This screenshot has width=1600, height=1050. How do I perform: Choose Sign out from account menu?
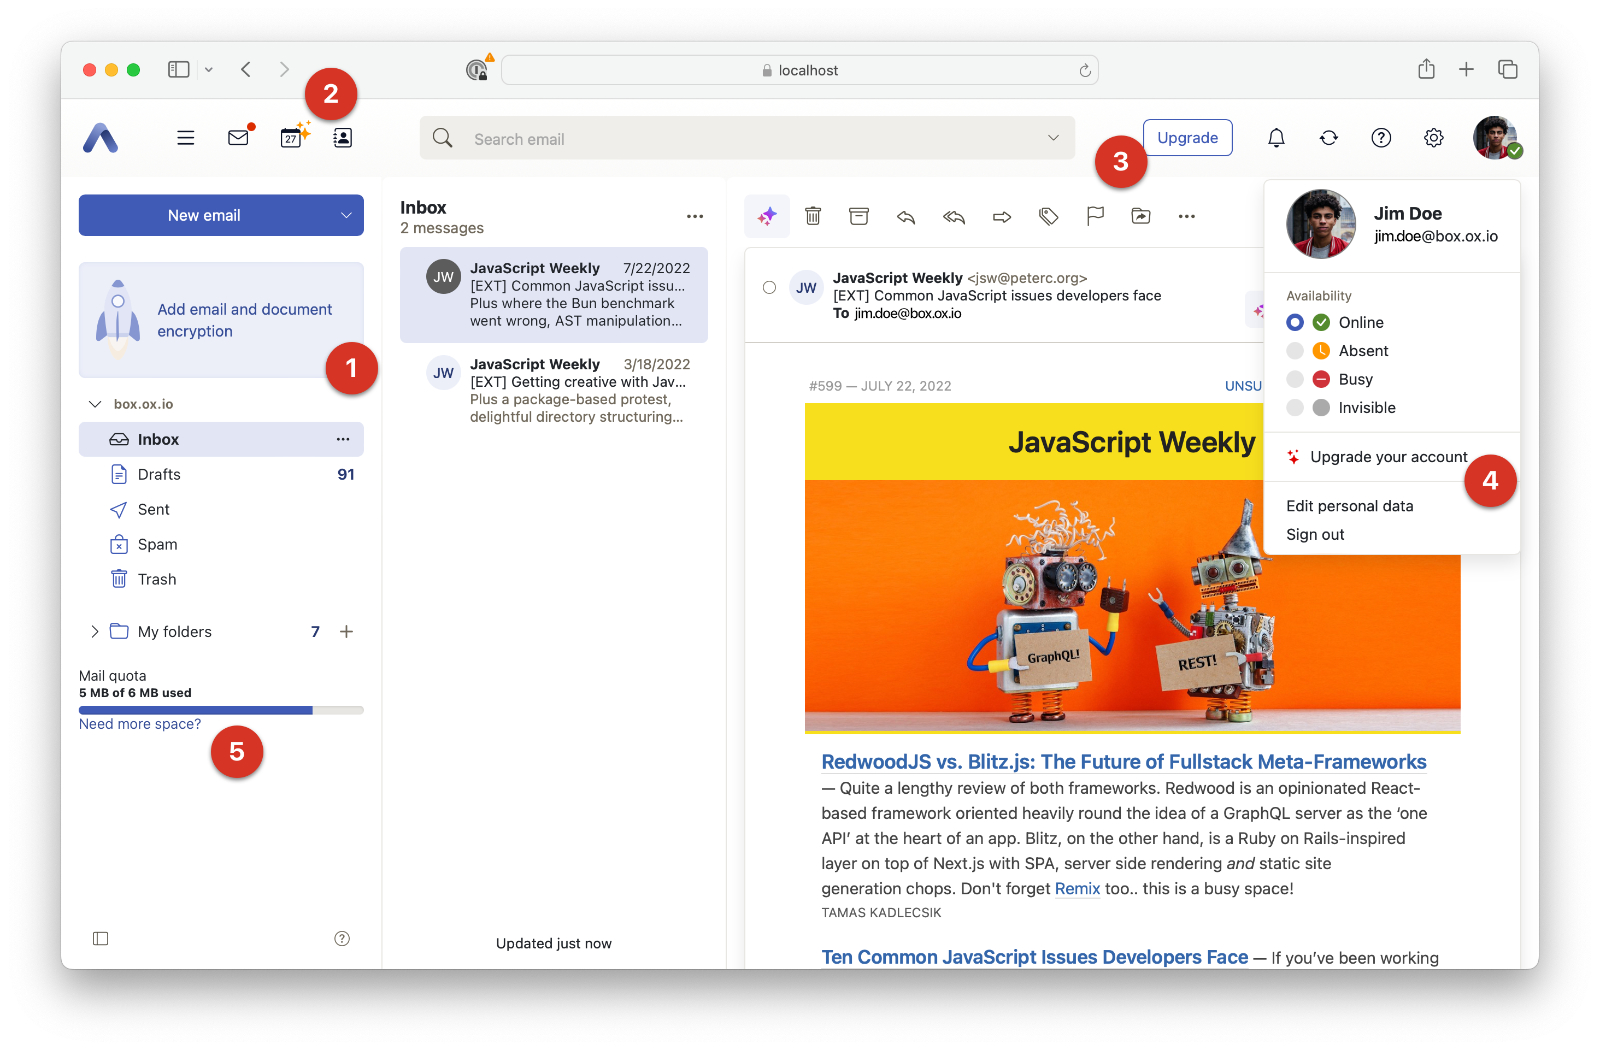click(x=1315, y=535)
